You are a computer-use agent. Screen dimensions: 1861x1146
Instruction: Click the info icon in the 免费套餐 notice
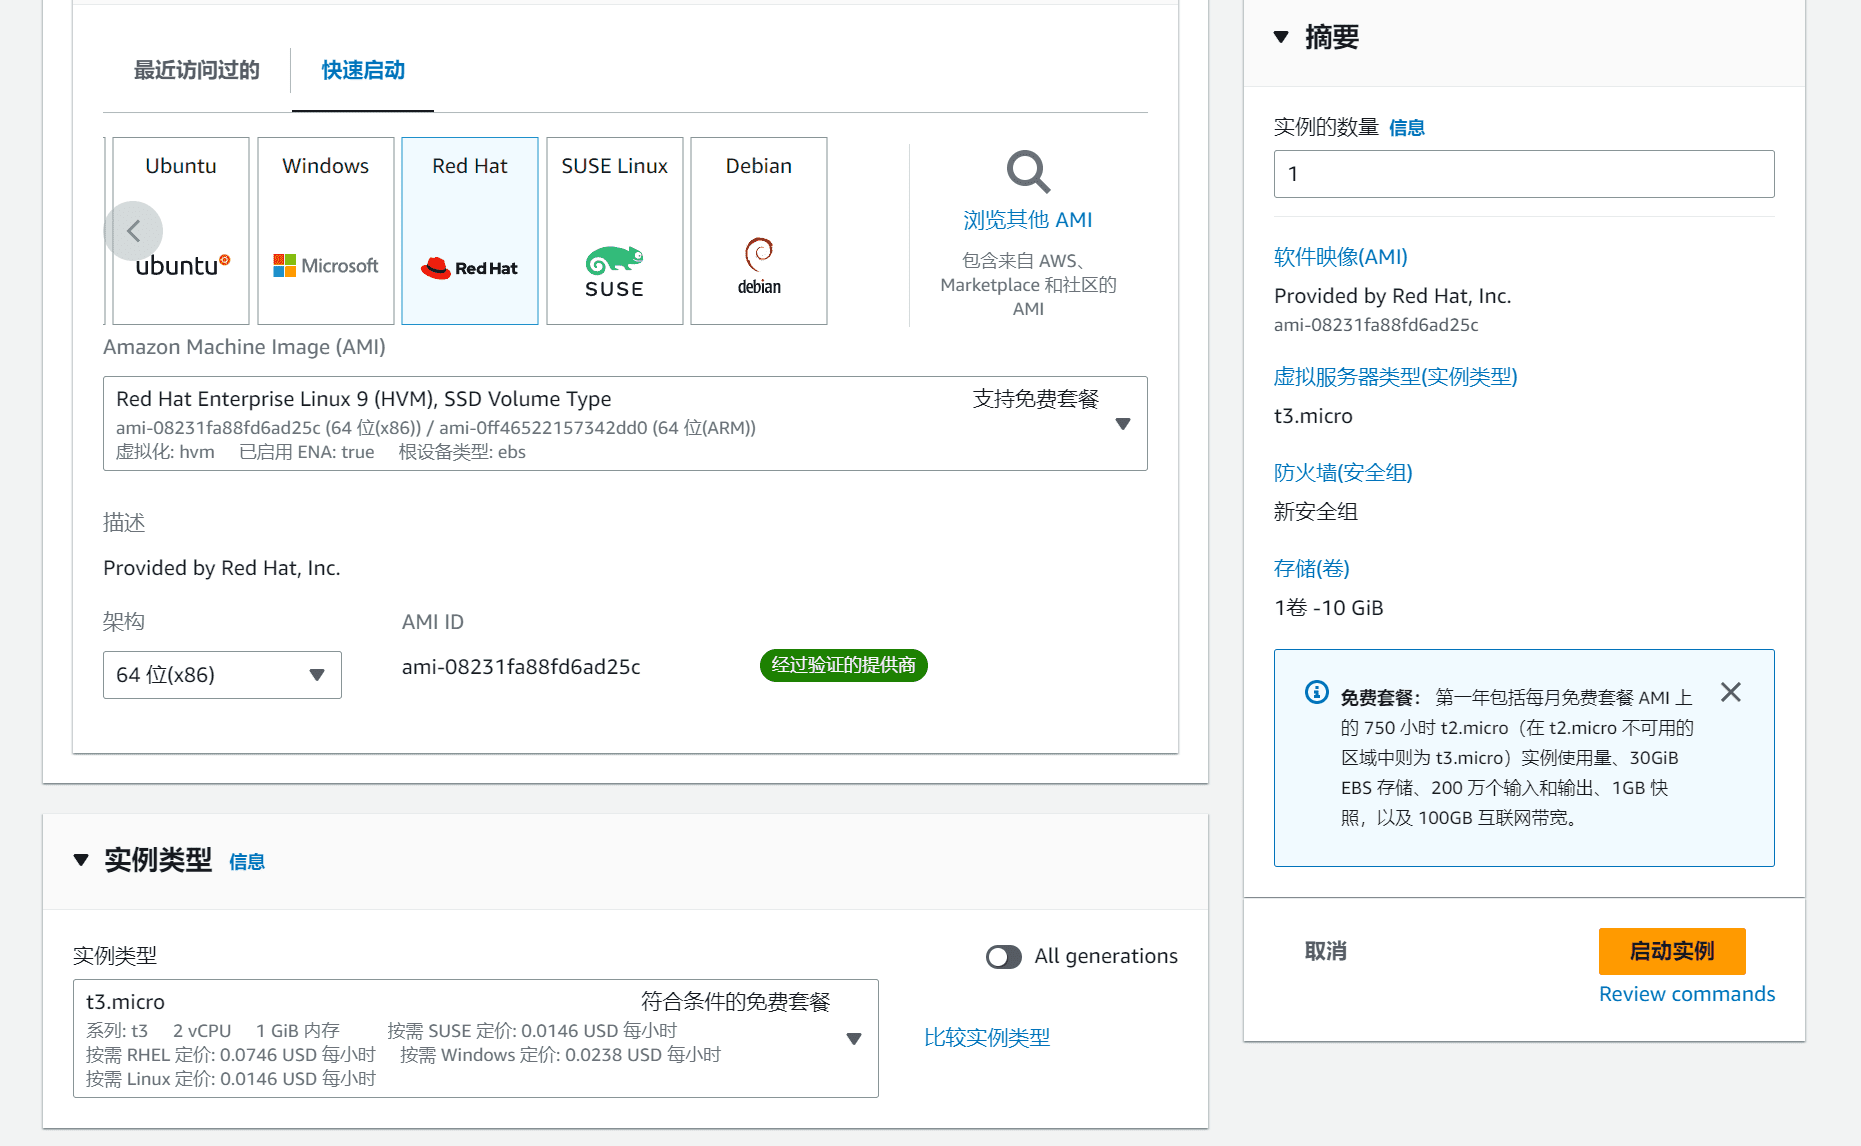pos(1315,692)
